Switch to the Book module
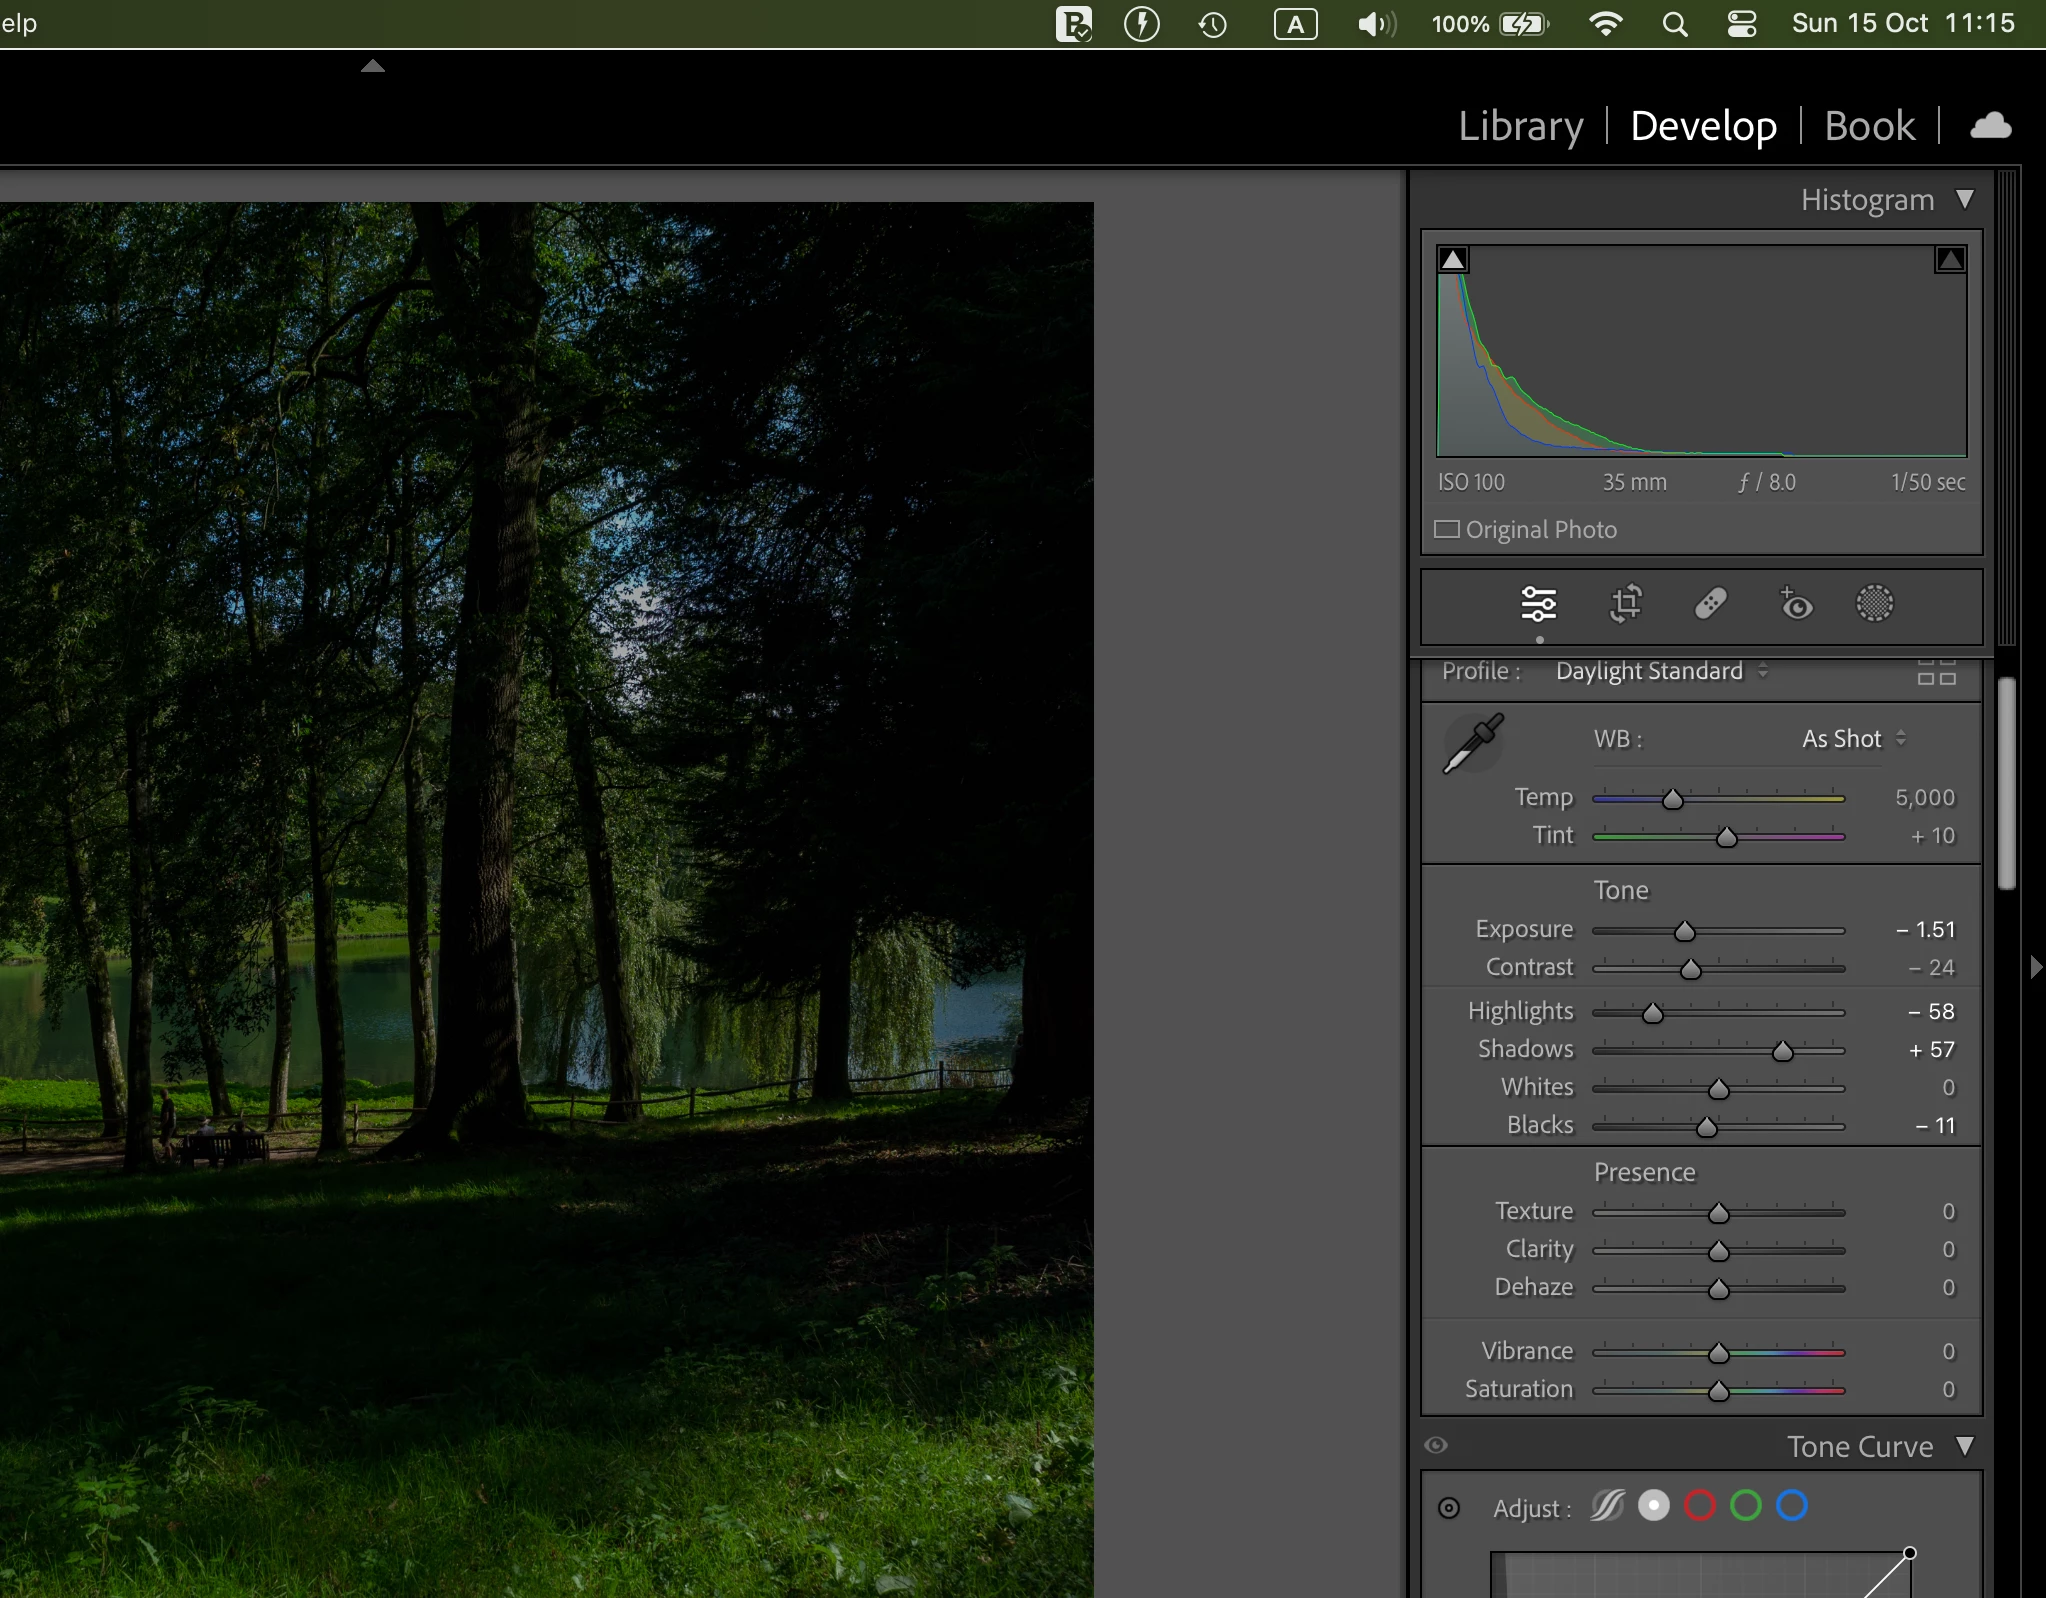2046x1598 pixels. coord(1869,126)
